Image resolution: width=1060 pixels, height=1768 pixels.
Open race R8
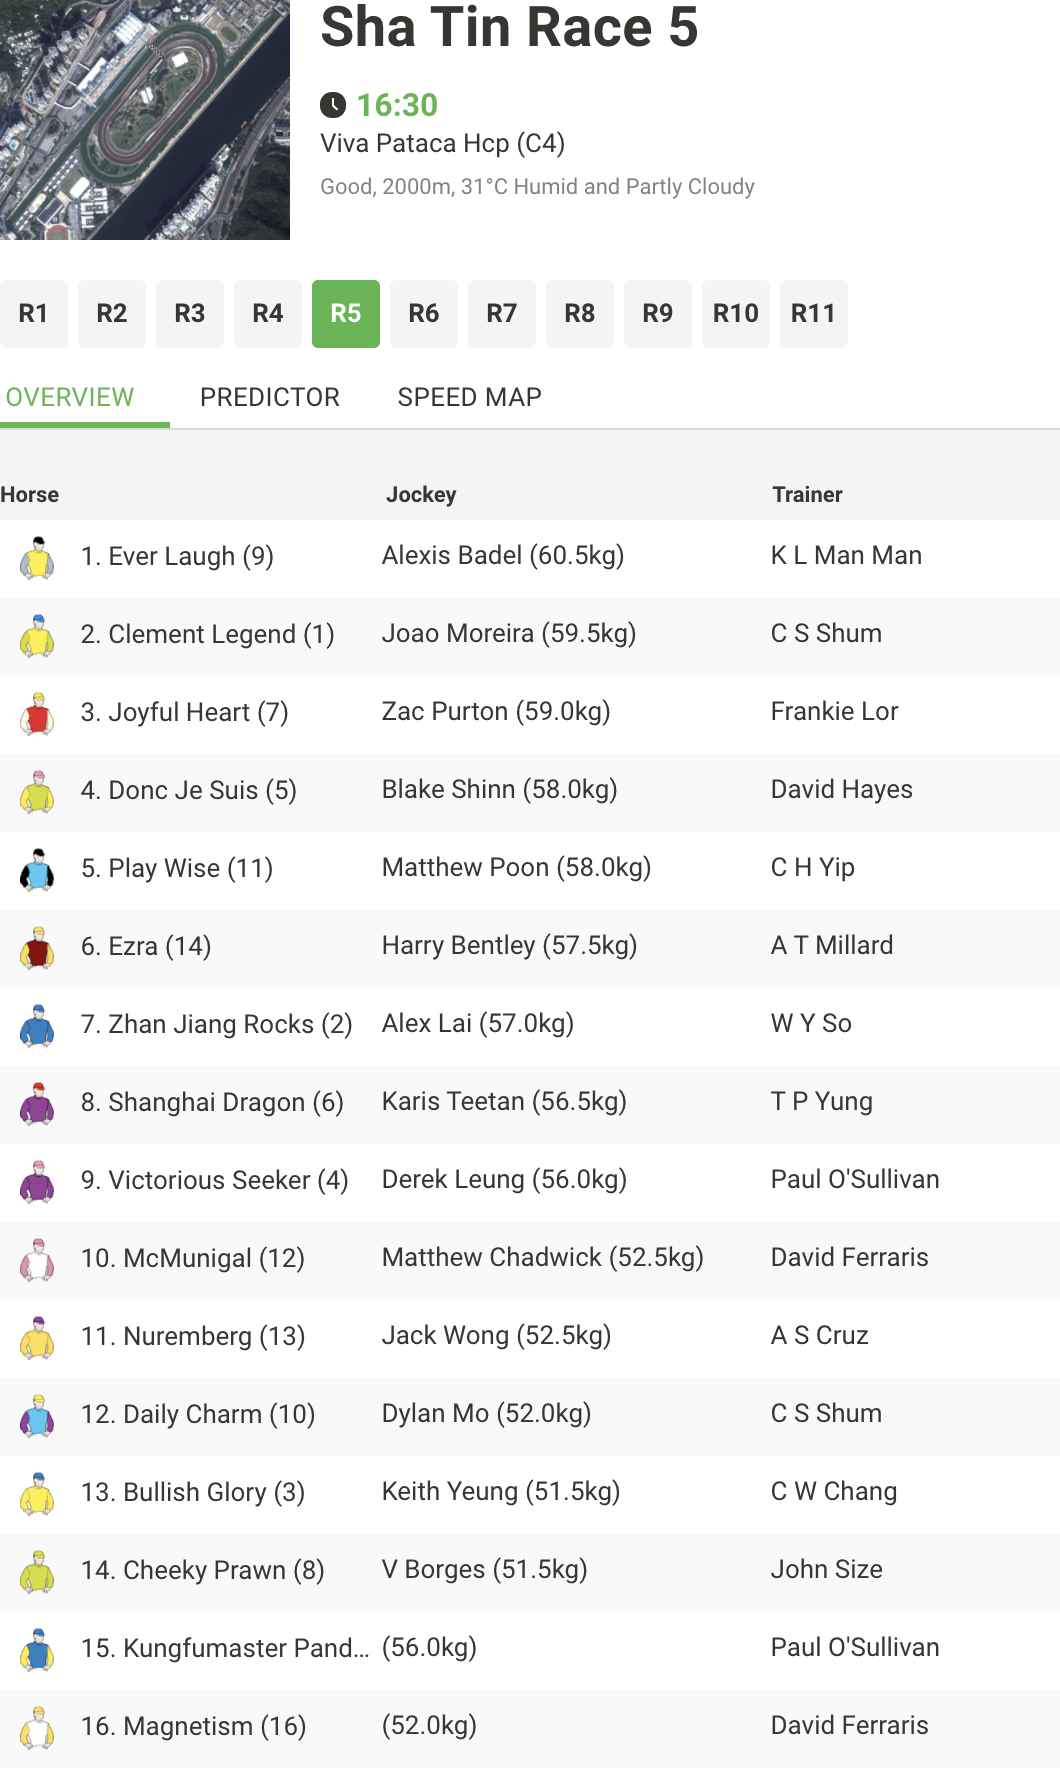[x=580, y=314]
